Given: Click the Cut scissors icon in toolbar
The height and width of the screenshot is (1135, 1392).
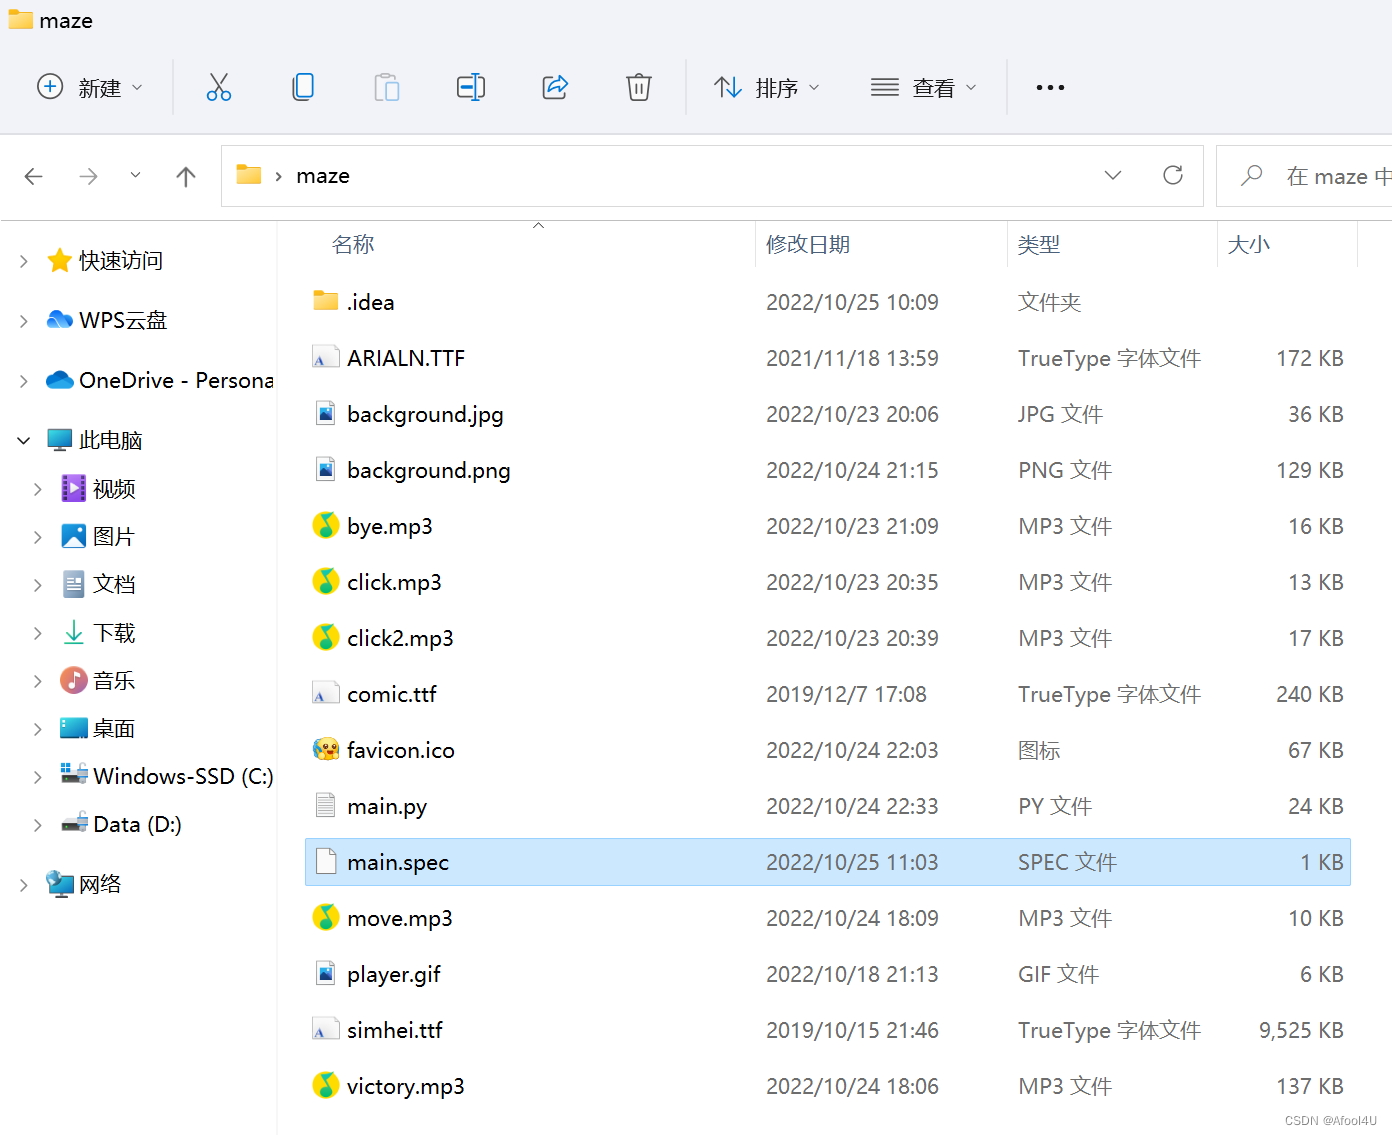Looking at the screenshot, I should coord(219,88).
